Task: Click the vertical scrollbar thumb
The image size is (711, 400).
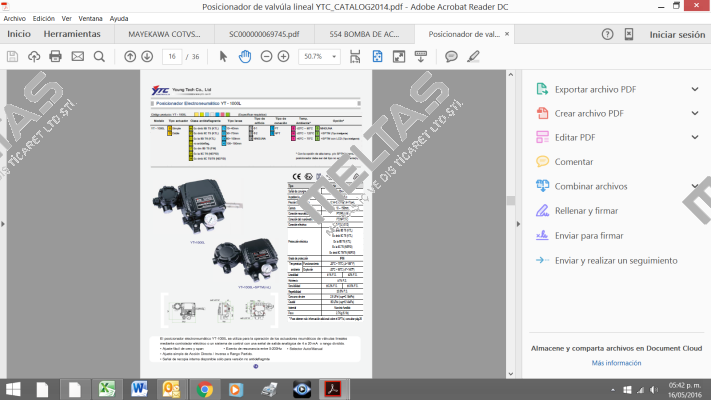Action: (511, 200)
